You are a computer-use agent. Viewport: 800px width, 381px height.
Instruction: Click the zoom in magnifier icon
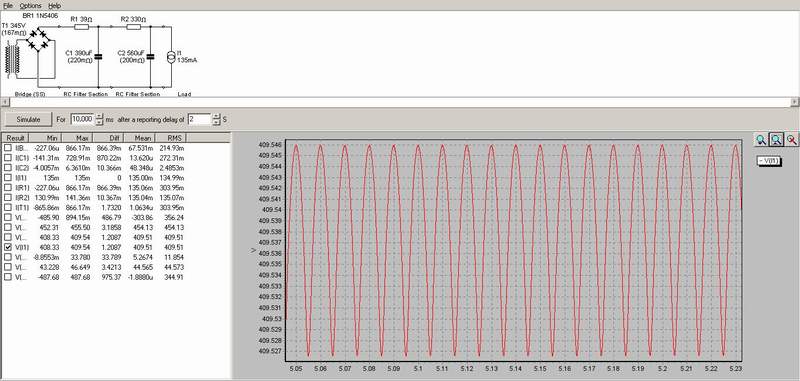pos(761,139)
